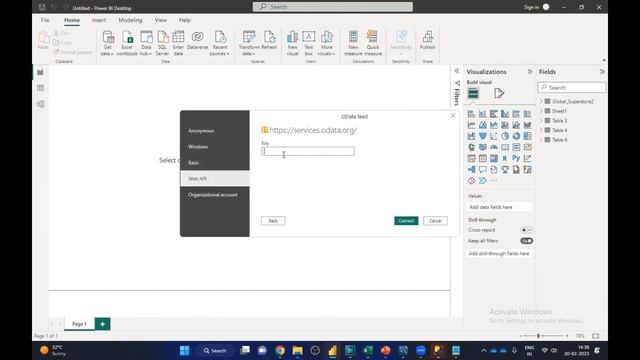Click the Connect button
The image size is (640, 360).
tap(406, 221)
